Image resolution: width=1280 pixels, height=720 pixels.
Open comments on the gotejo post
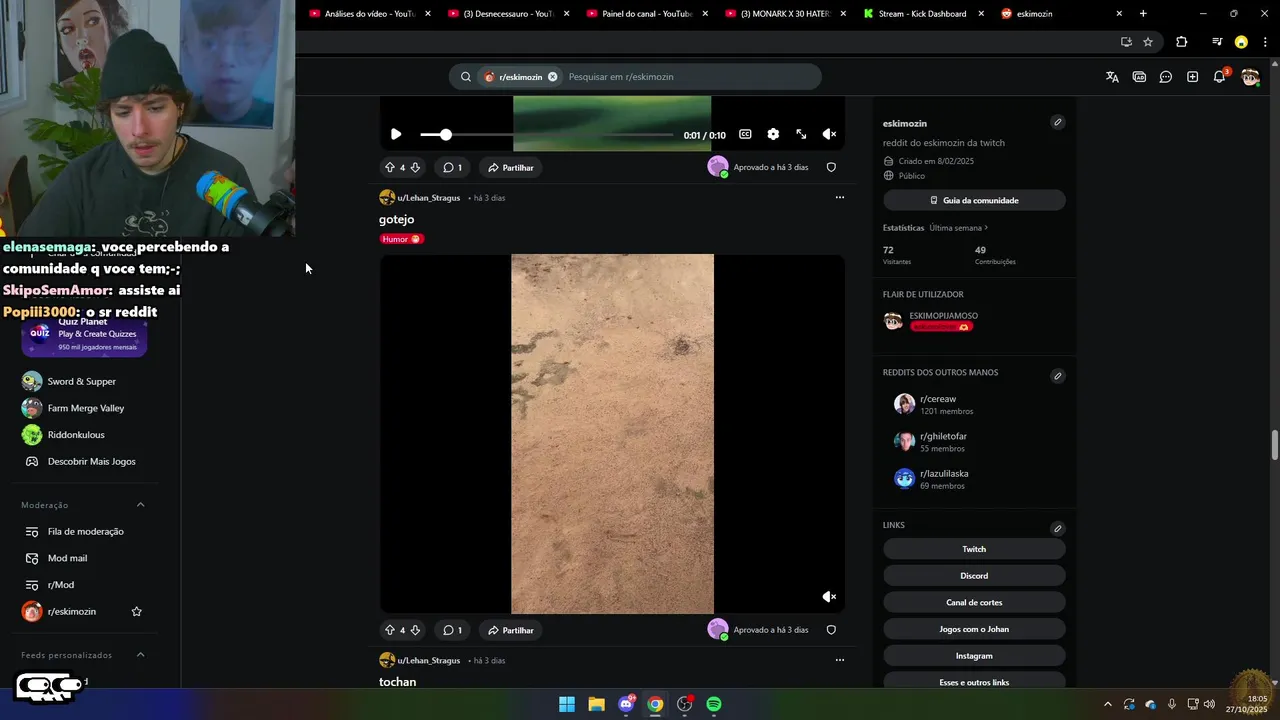point(452,630)
